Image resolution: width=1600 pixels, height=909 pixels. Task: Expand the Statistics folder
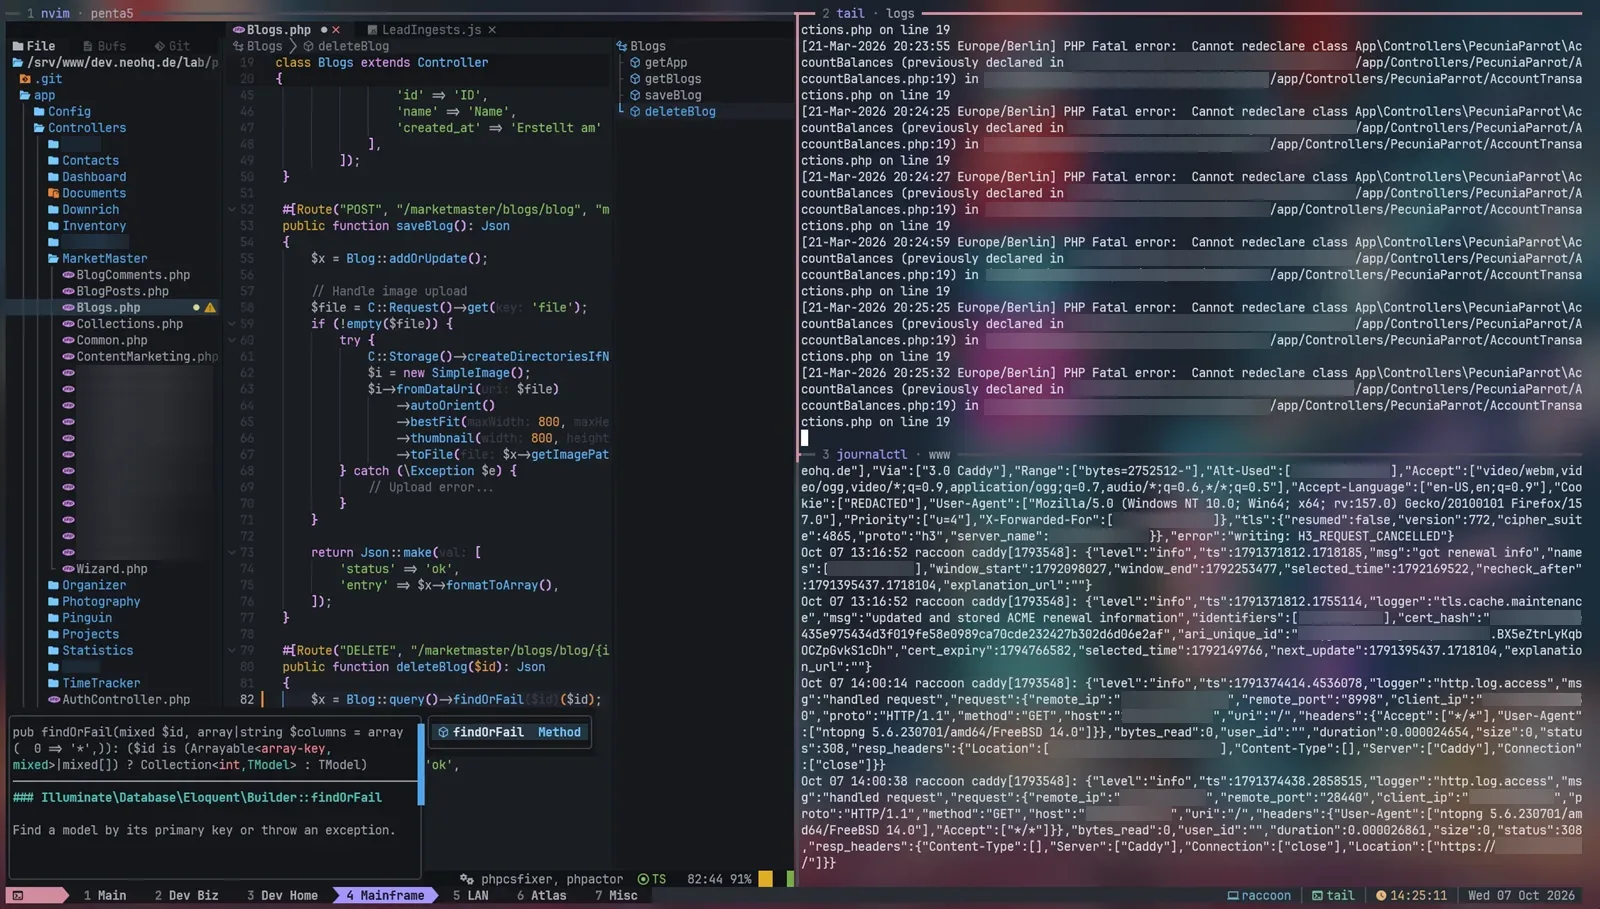pyautogui.click(x=90, y=651)
